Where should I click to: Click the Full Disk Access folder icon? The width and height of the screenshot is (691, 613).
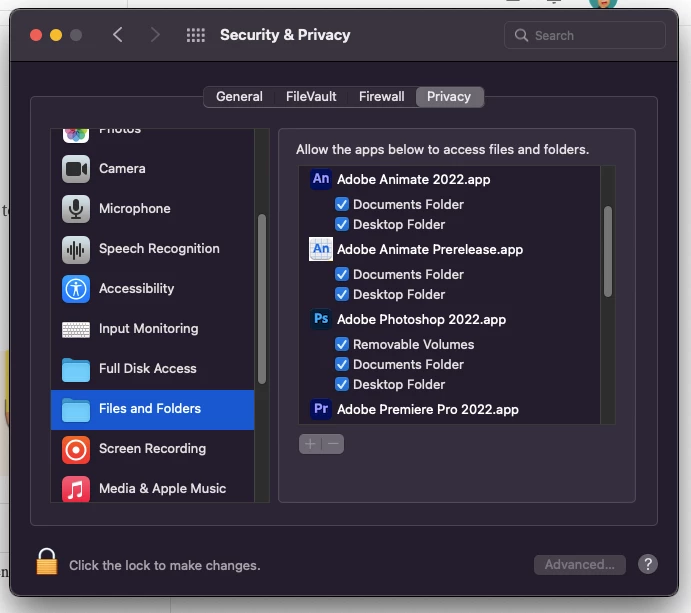pos(76,369)
